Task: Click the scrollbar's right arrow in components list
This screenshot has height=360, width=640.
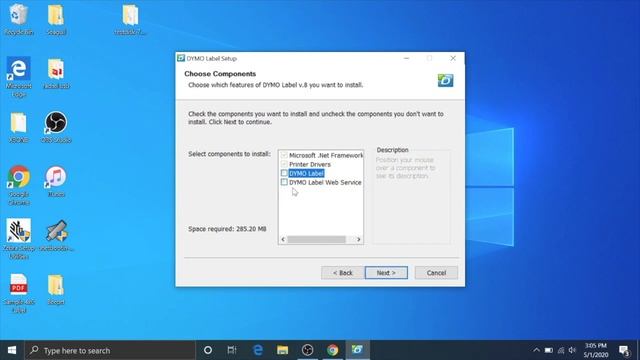Action: (358, 240)
